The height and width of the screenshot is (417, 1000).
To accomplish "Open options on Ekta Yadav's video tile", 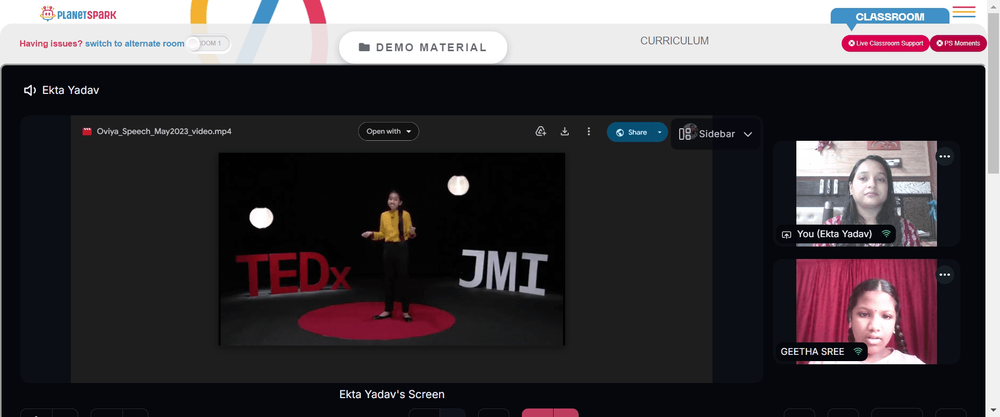I will pos(945,156).
